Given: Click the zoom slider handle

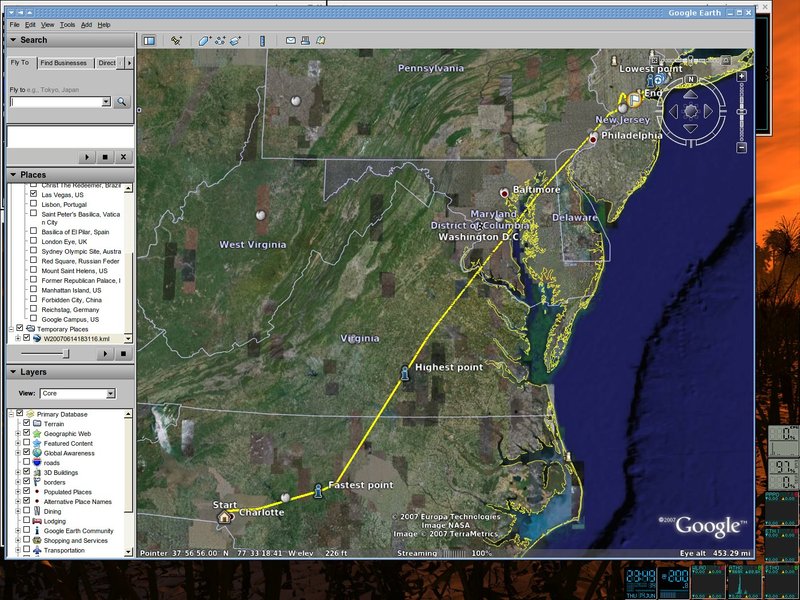Looking at the screenshot, I should point(742,112).
